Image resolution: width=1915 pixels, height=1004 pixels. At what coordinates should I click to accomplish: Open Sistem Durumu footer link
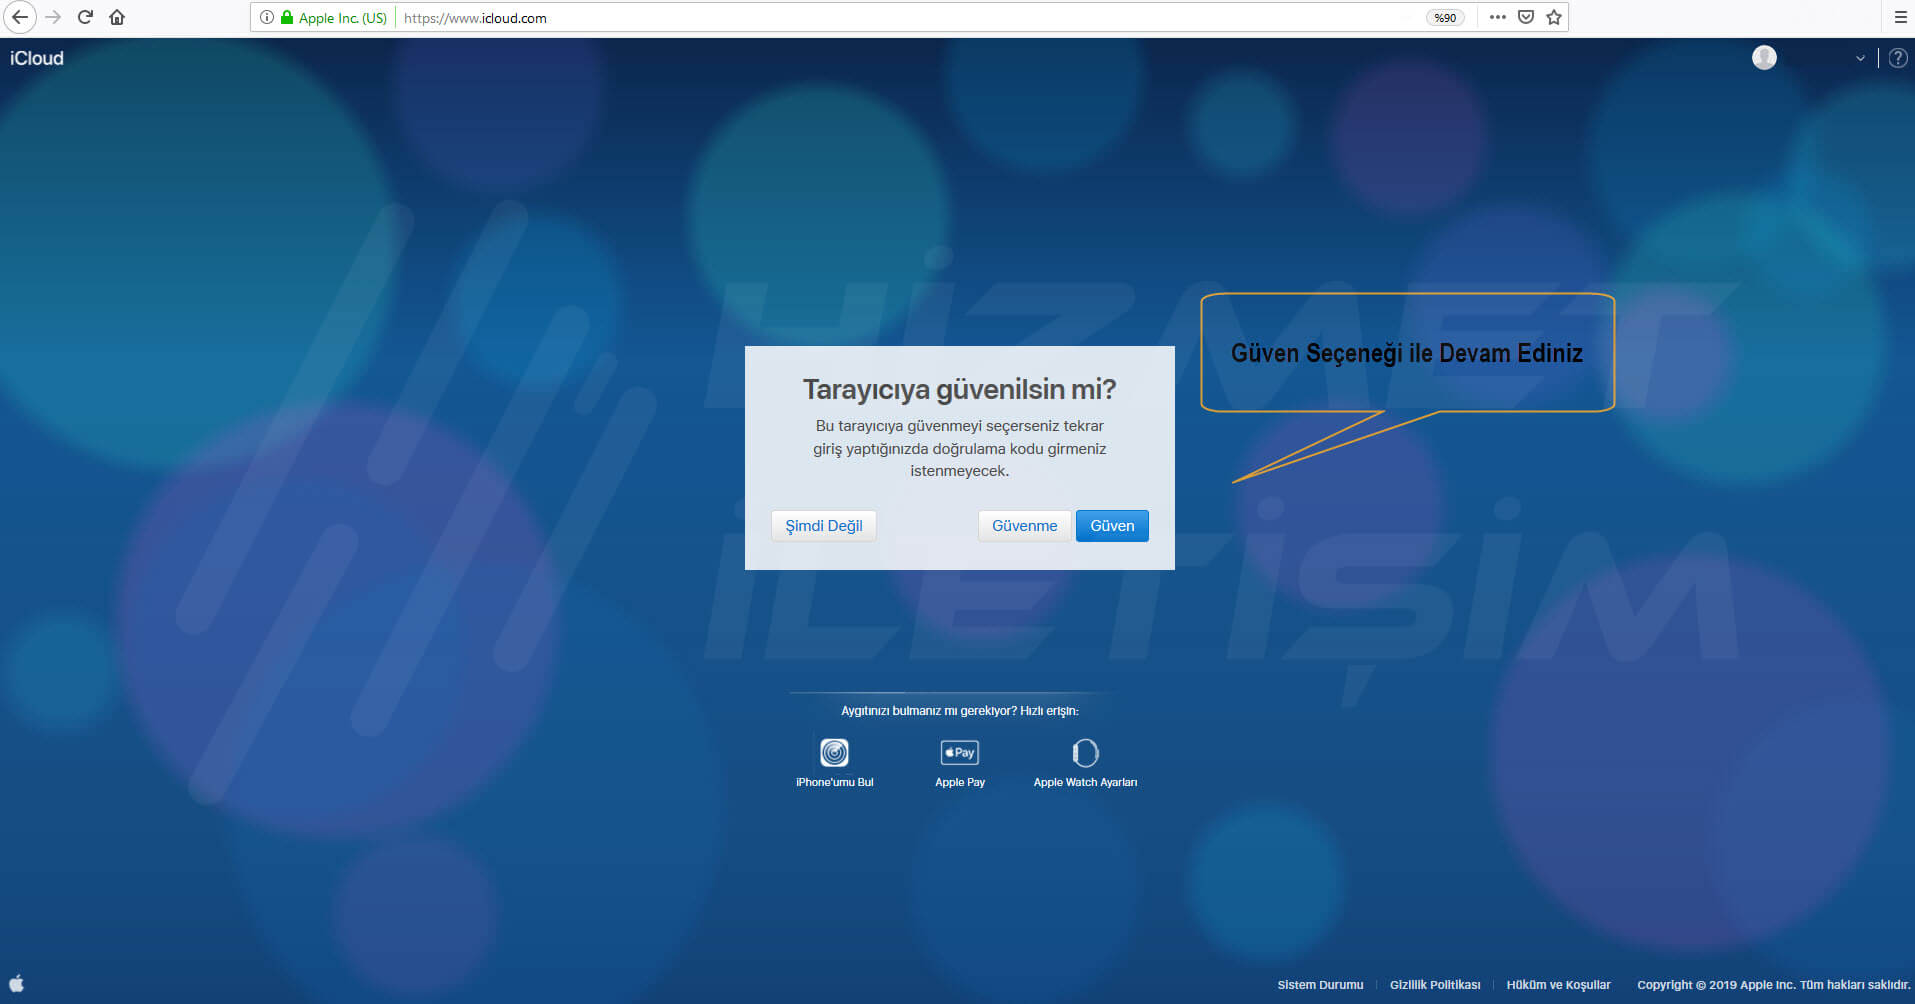pos(1320,985)
